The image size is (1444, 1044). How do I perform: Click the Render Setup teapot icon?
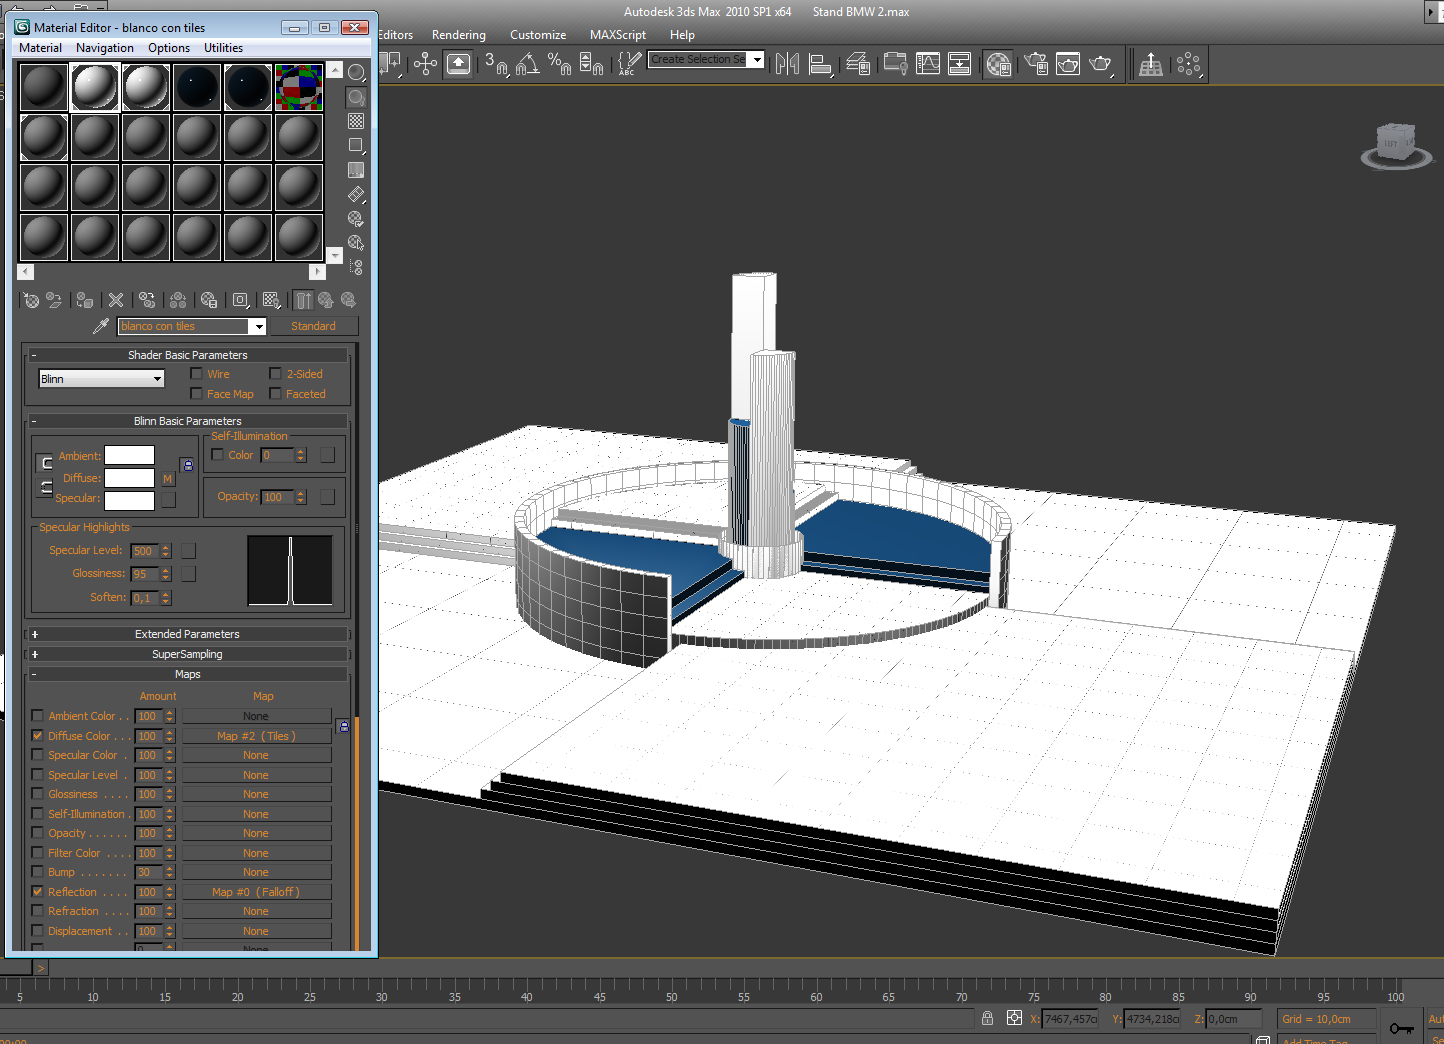coord(1036,64)
